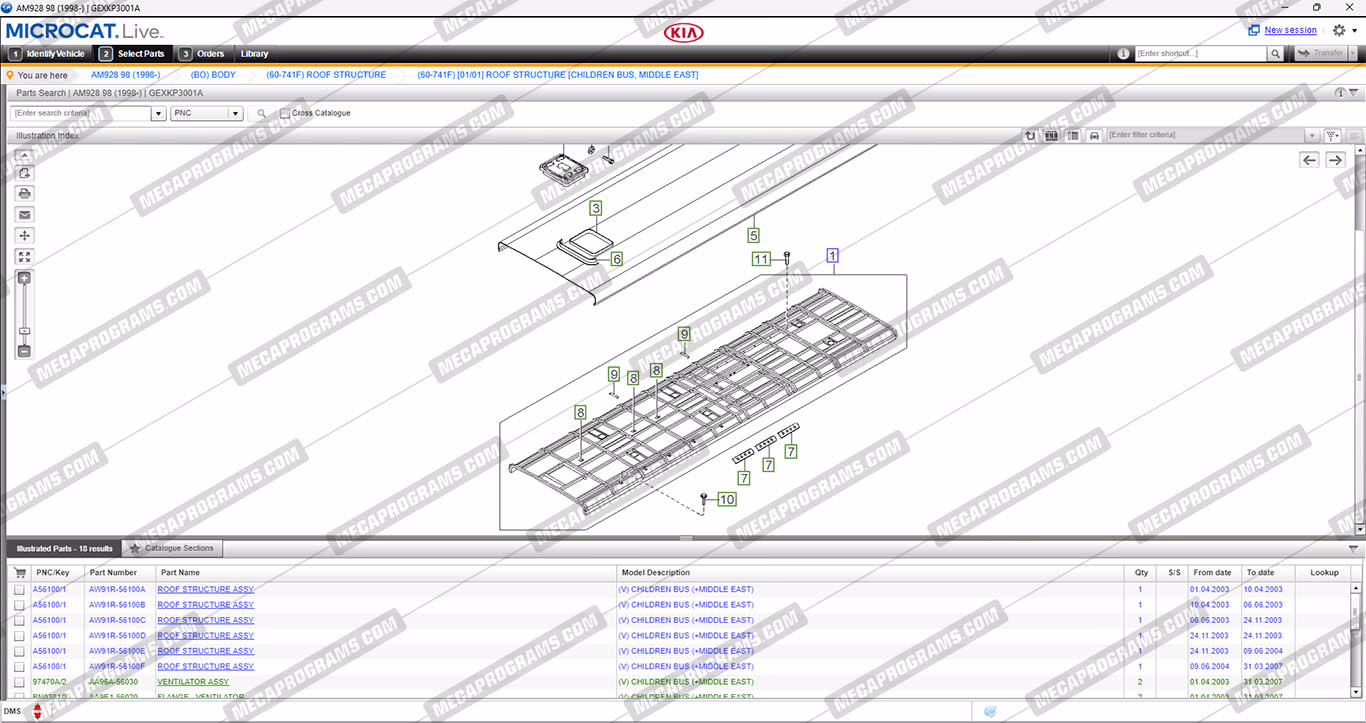Click callout 11 on the illustration
This screenshot has height=723, width=1366.
tap(762, 260)
